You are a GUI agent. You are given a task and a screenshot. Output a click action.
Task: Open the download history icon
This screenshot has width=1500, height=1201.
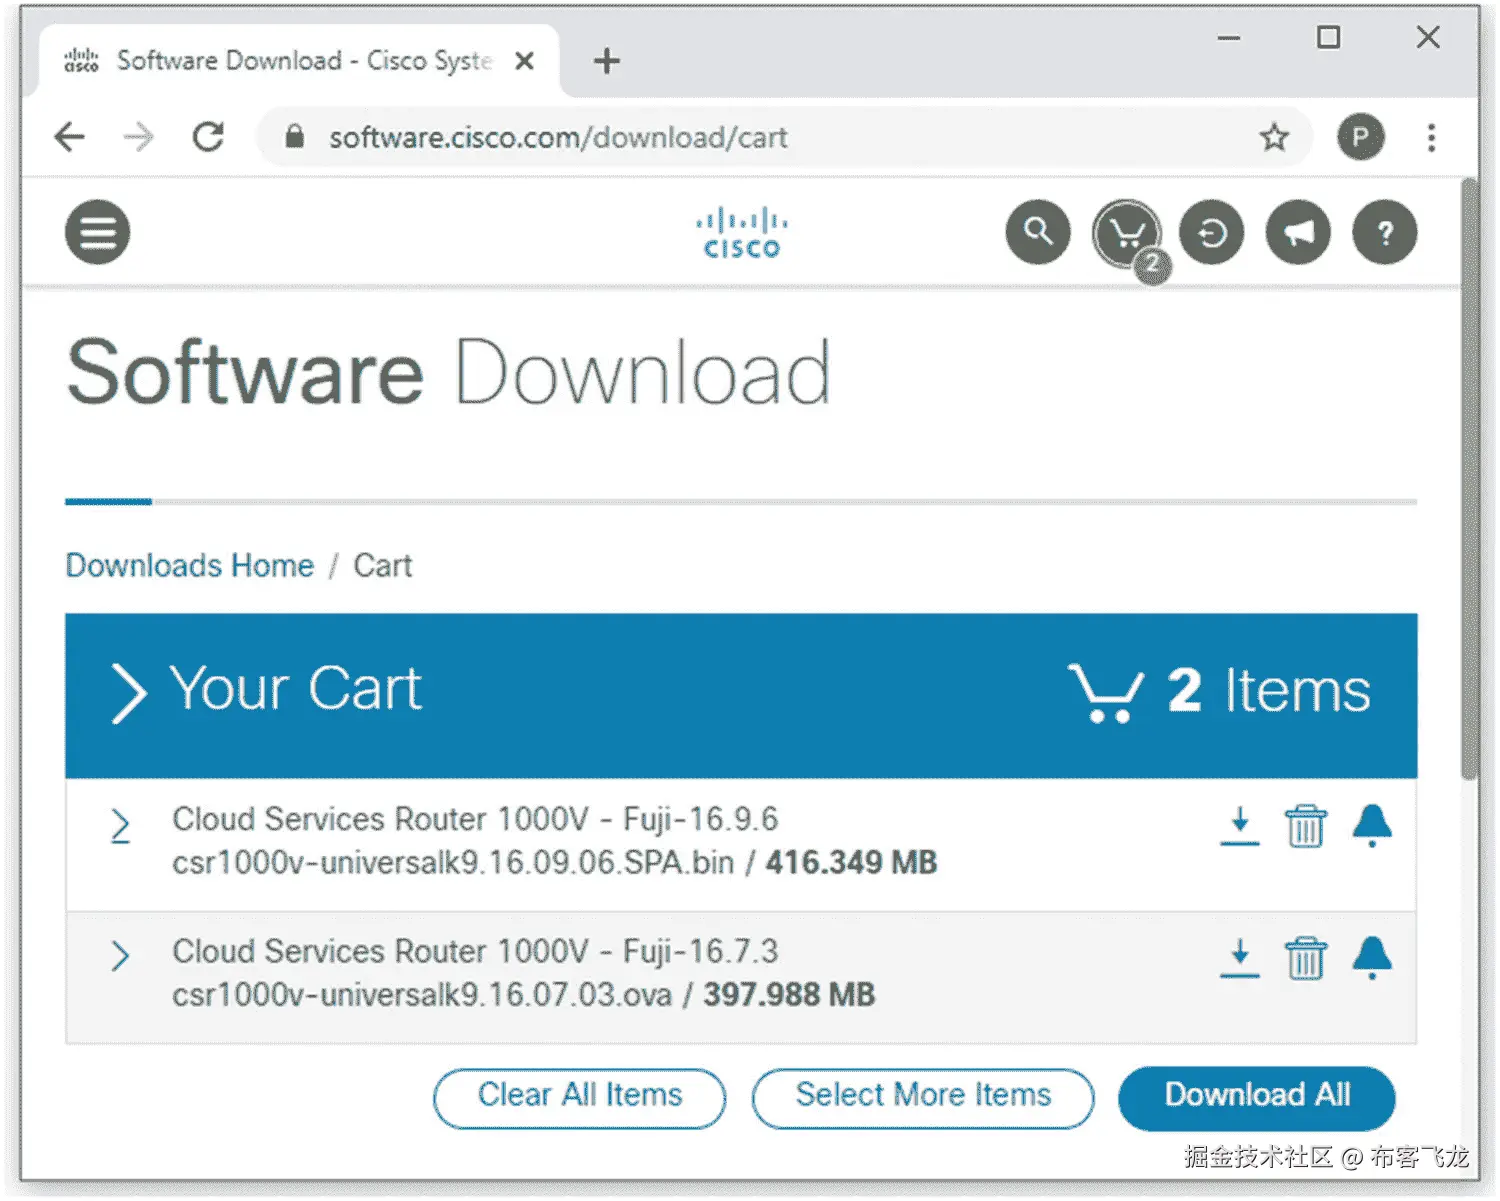pos(1211,233)
